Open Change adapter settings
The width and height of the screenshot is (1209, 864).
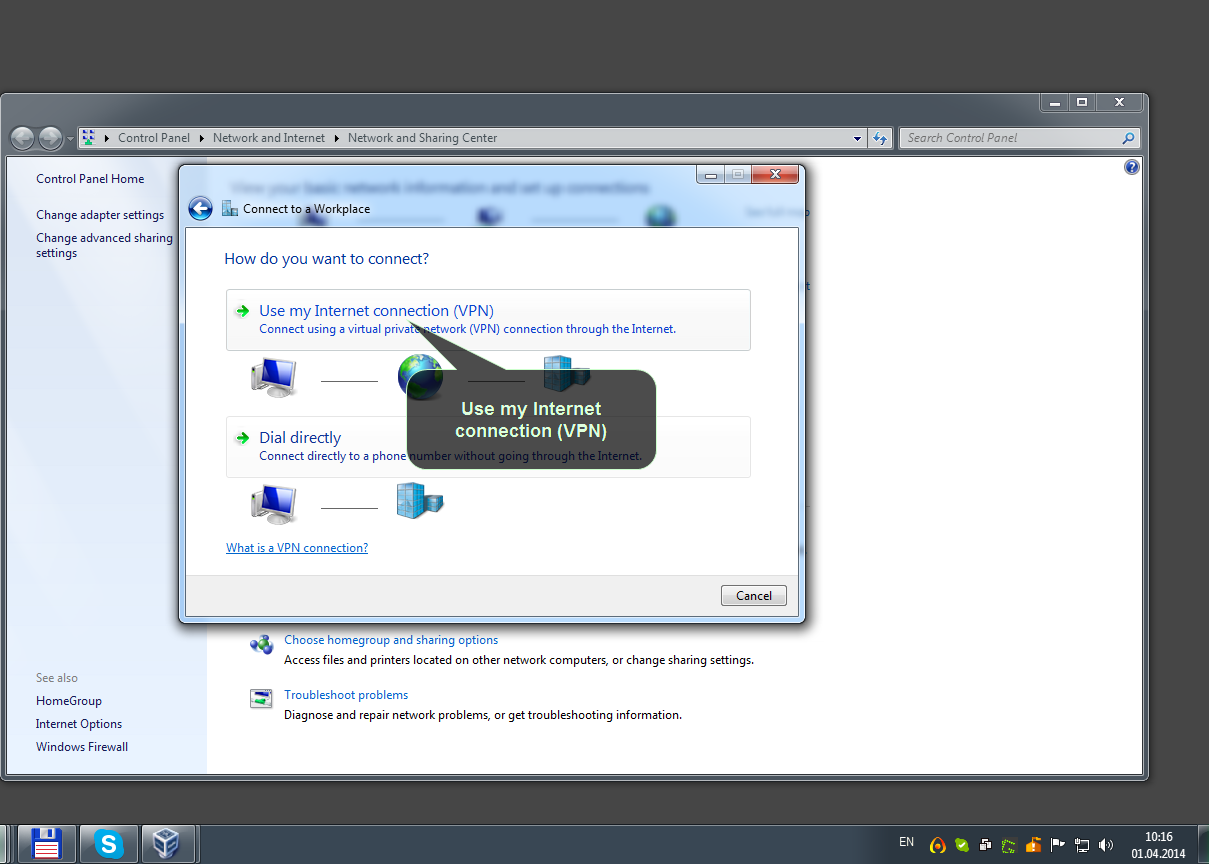coord(100,215)
